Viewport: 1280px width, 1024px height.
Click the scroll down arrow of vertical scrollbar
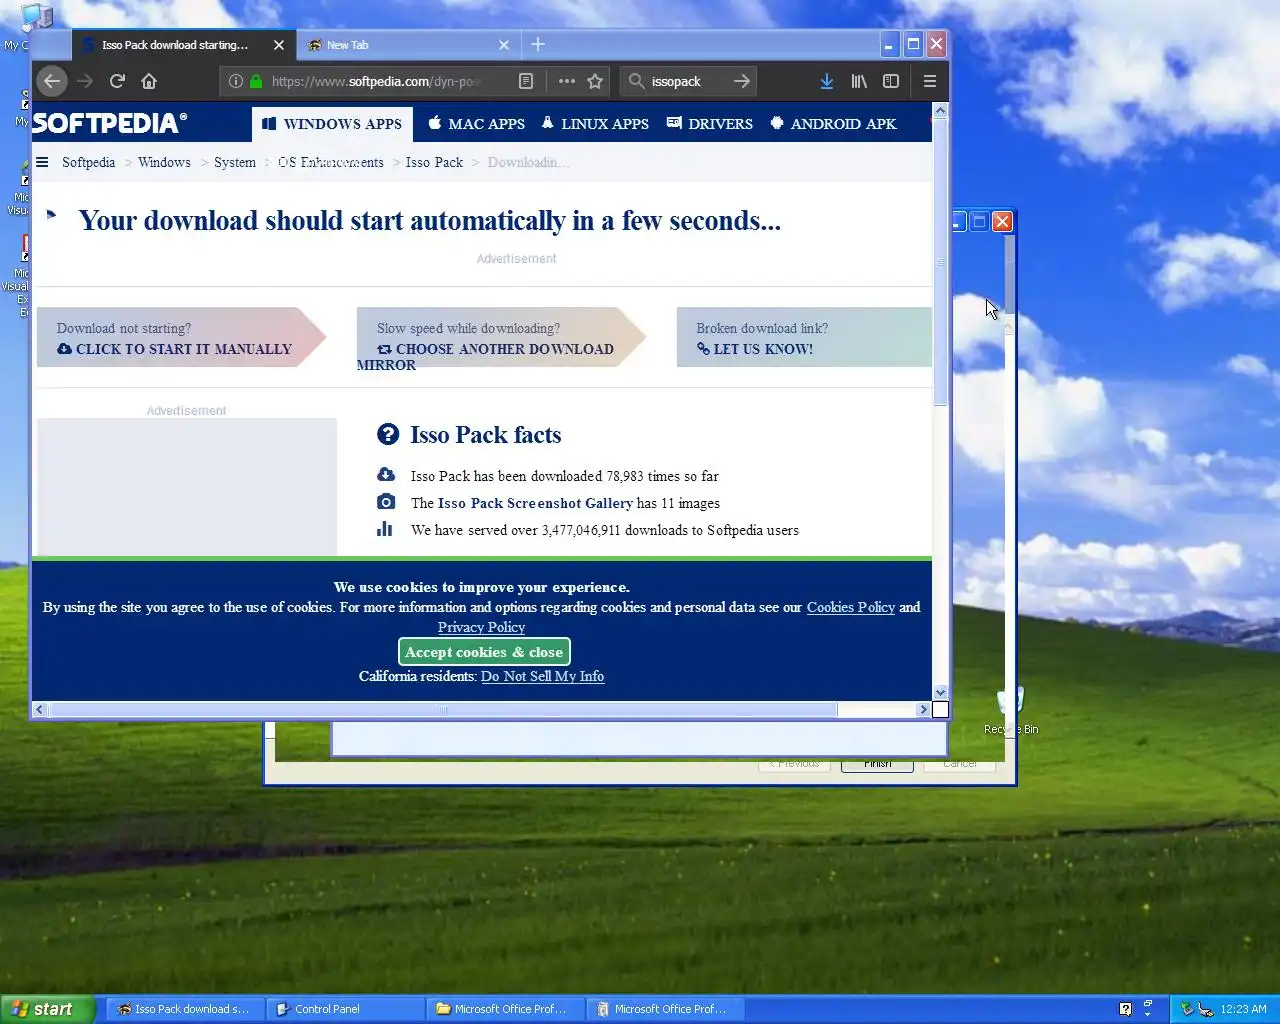pos(940,692)
